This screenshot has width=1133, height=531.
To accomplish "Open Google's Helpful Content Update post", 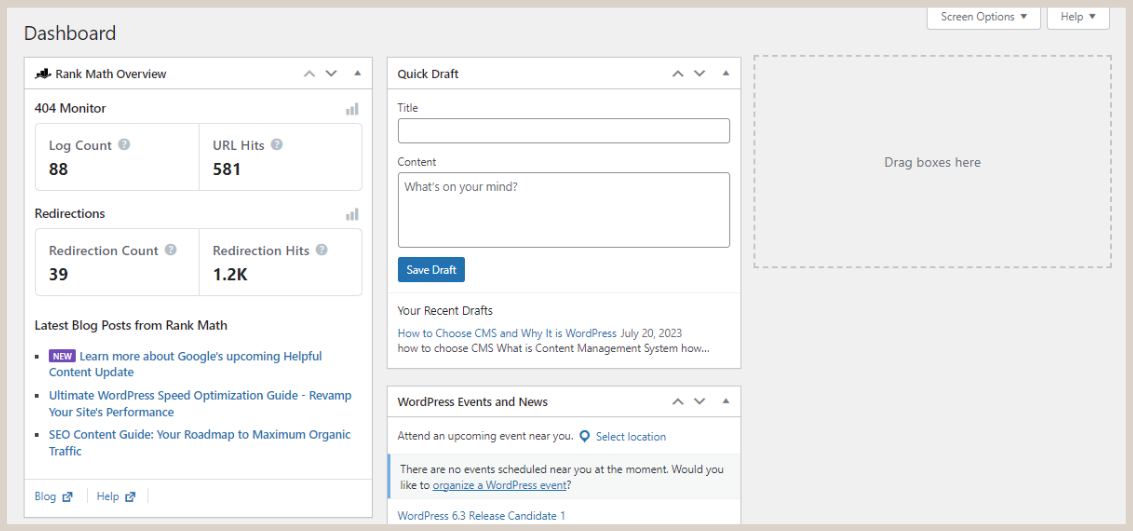I will (x=186, y=364).
